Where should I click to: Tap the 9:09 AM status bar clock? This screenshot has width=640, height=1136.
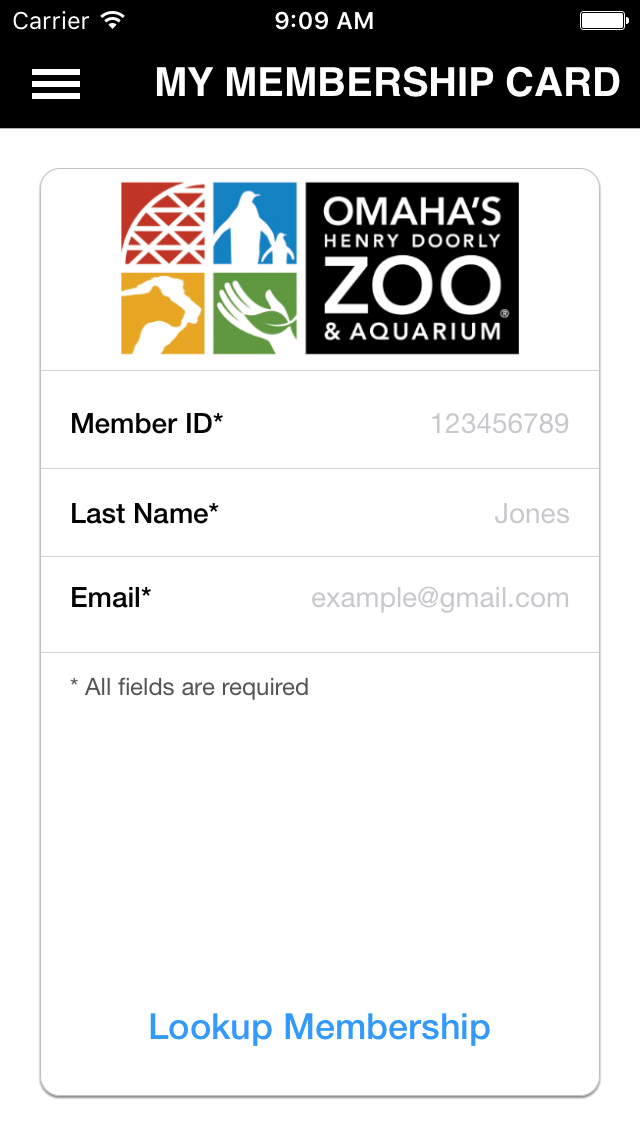point(324,20)
